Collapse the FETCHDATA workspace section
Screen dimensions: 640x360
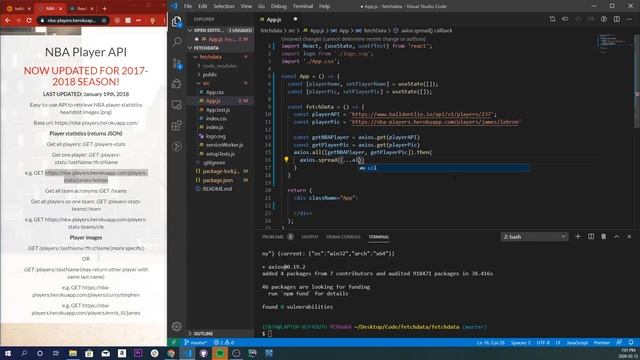point(220,48)
